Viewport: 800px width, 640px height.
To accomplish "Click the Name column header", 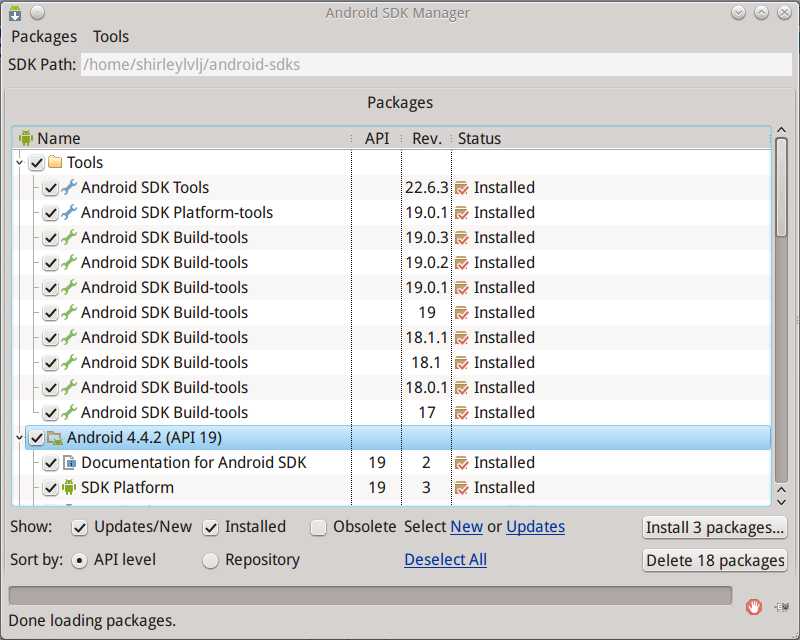I will (182, 138).
